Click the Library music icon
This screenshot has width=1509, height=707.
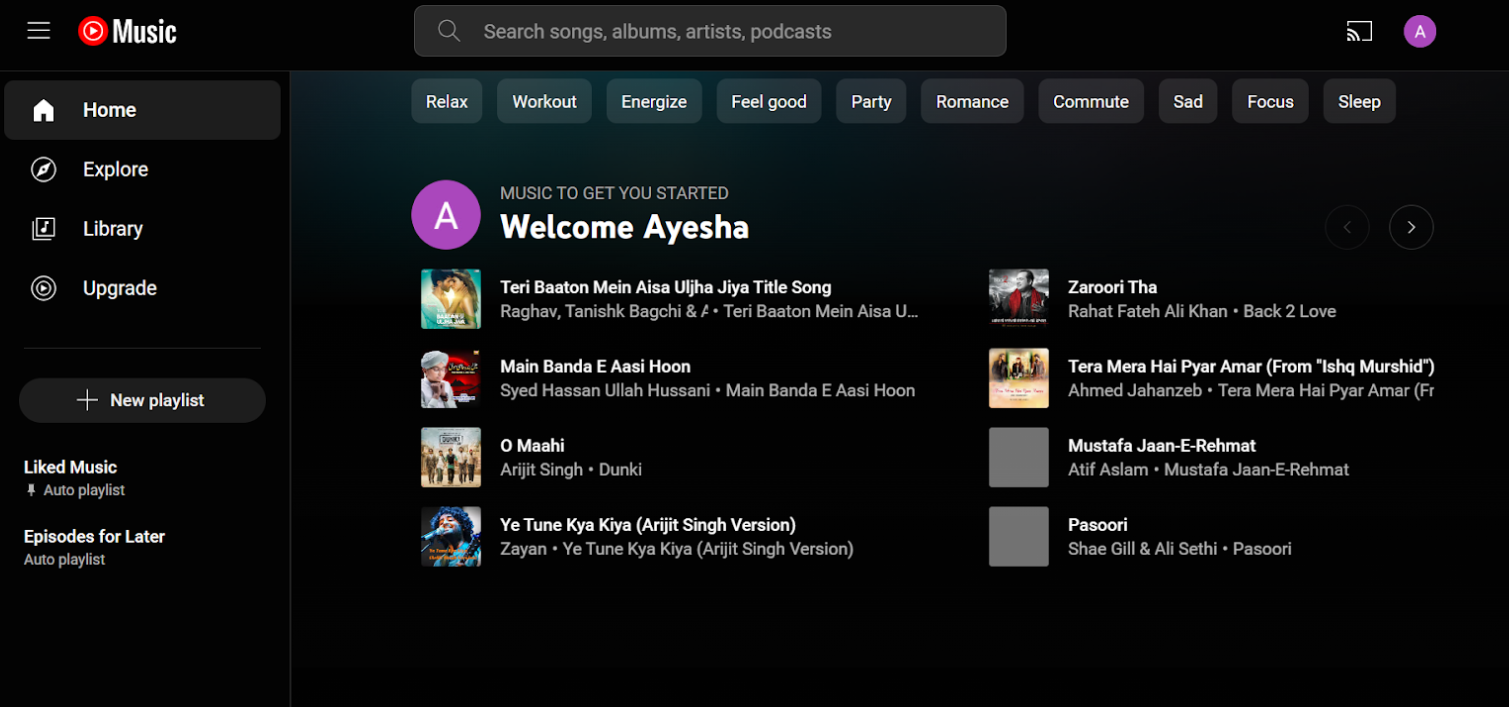(43, 229)
